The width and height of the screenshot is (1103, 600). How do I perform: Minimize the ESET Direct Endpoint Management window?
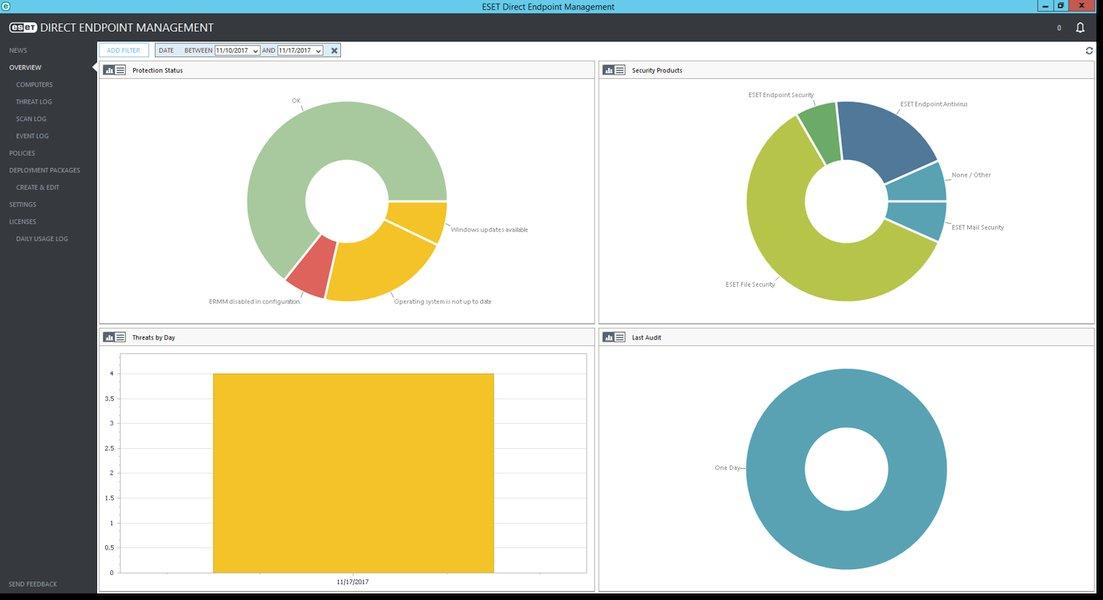tap(1045, 6)
